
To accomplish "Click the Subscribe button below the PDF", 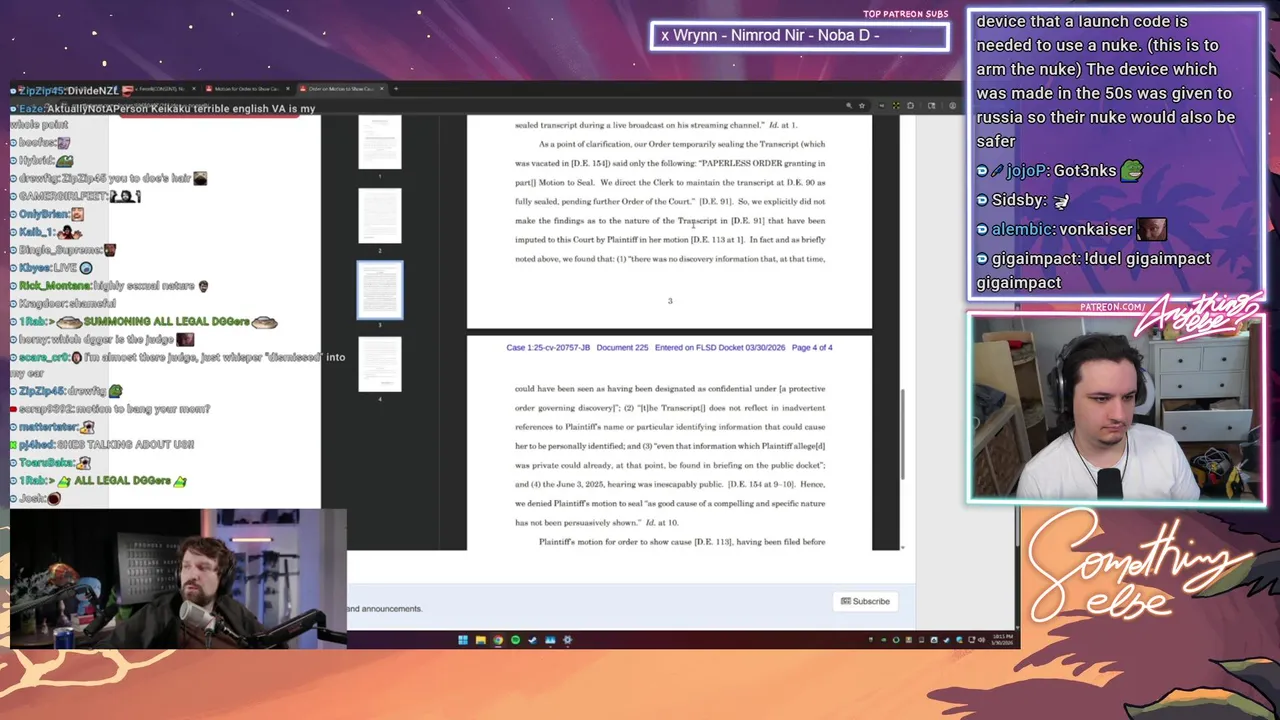I will [865, 601].
